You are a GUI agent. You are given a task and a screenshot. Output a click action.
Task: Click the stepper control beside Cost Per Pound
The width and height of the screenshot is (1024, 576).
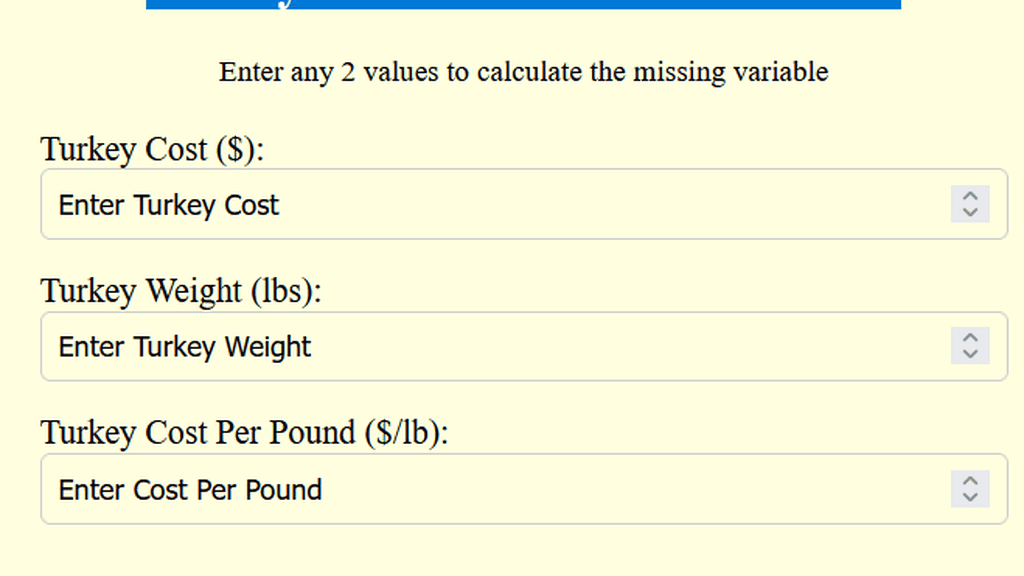970,490
